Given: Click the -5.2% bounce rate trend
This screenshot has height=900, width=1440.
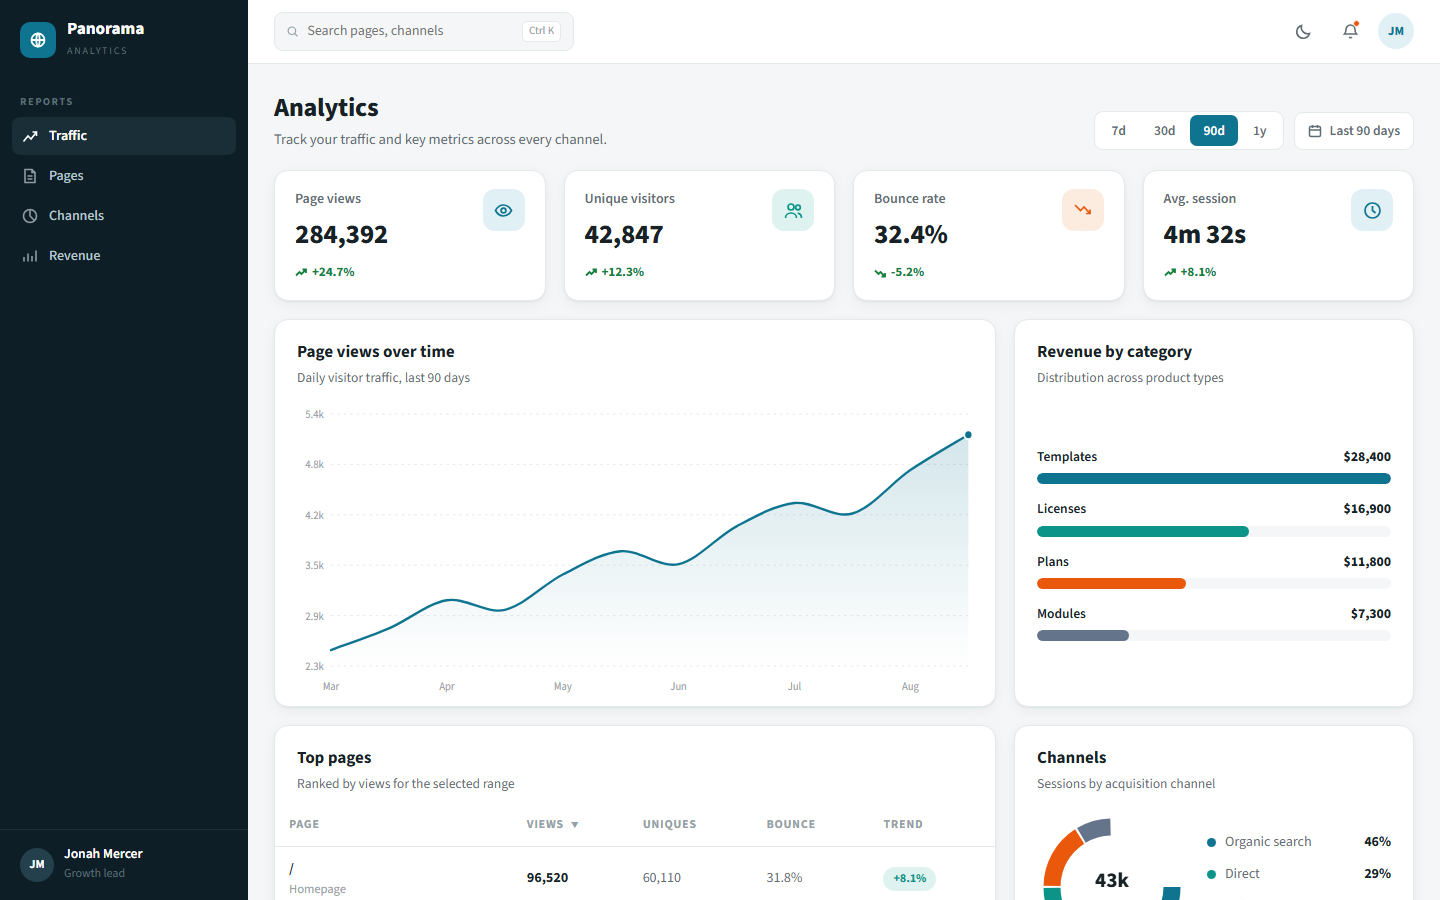Looking at the screenshot, I should 899,272.
